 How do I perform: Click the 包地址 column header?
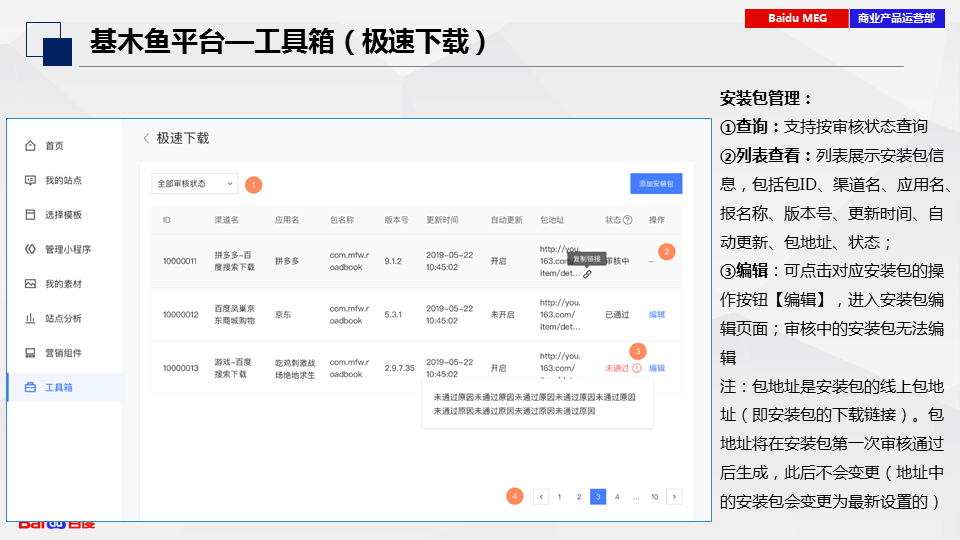552,220
